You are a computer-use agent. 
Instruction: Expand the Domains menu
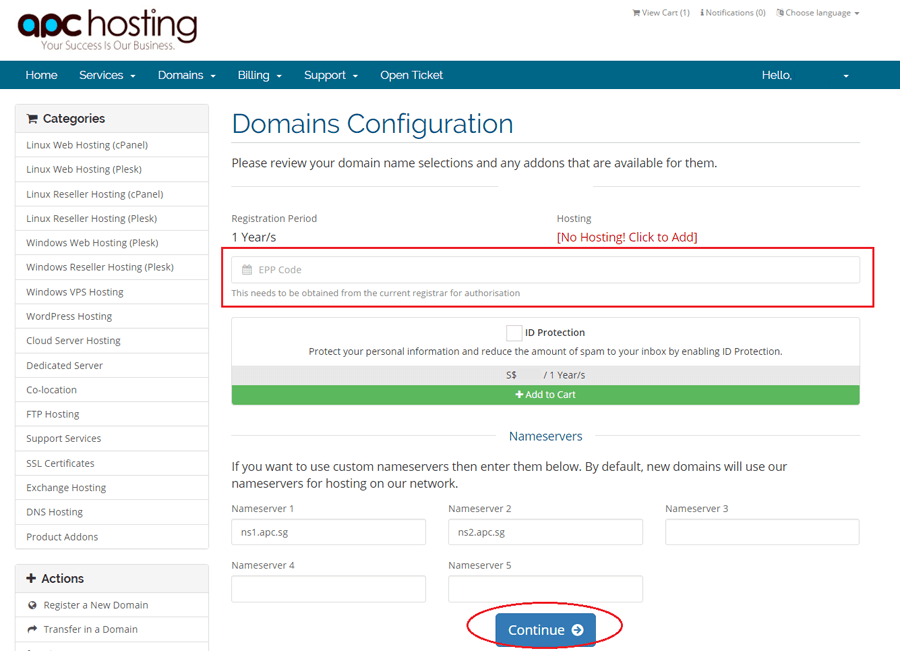(187, 75)
